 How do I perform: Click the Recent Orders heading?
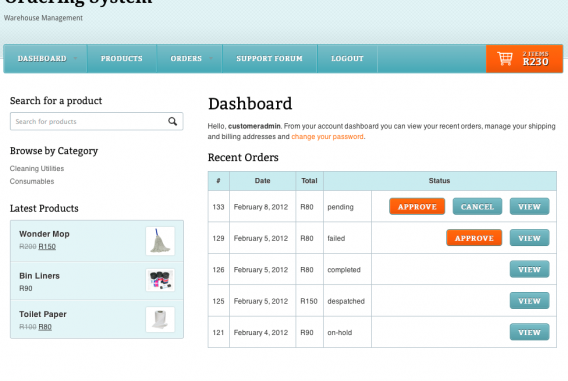tap(243, 158)
